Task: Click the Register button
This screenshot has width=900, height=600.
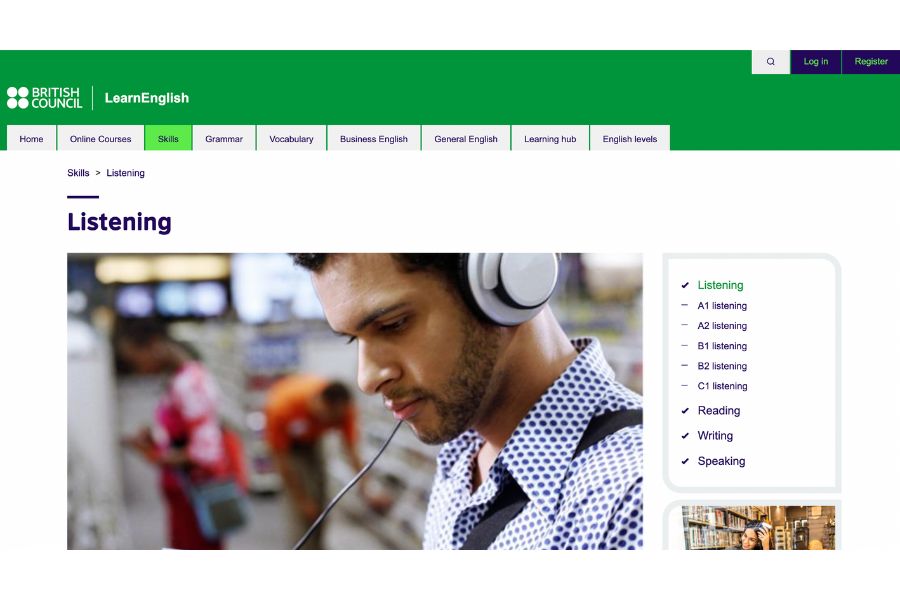Action: coord(871,62)
